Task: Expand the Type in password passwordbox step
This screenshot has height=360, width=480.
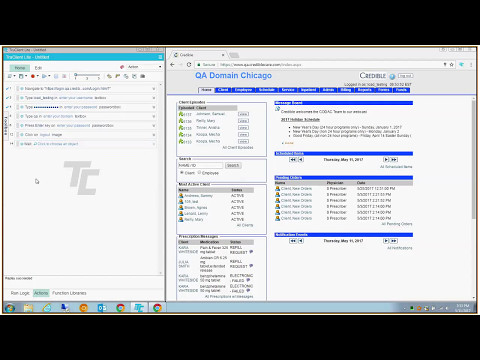Action: pyautogui.click(x=154, y=107)
